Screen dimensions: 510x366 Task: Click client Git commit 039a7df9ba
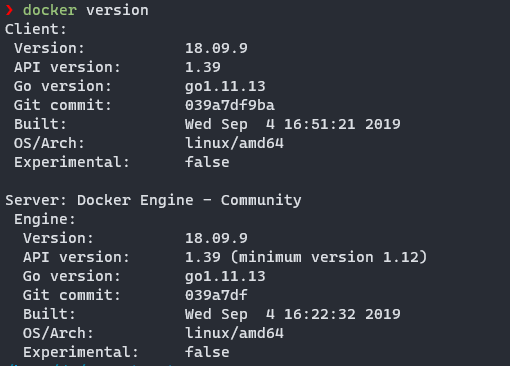230,105
